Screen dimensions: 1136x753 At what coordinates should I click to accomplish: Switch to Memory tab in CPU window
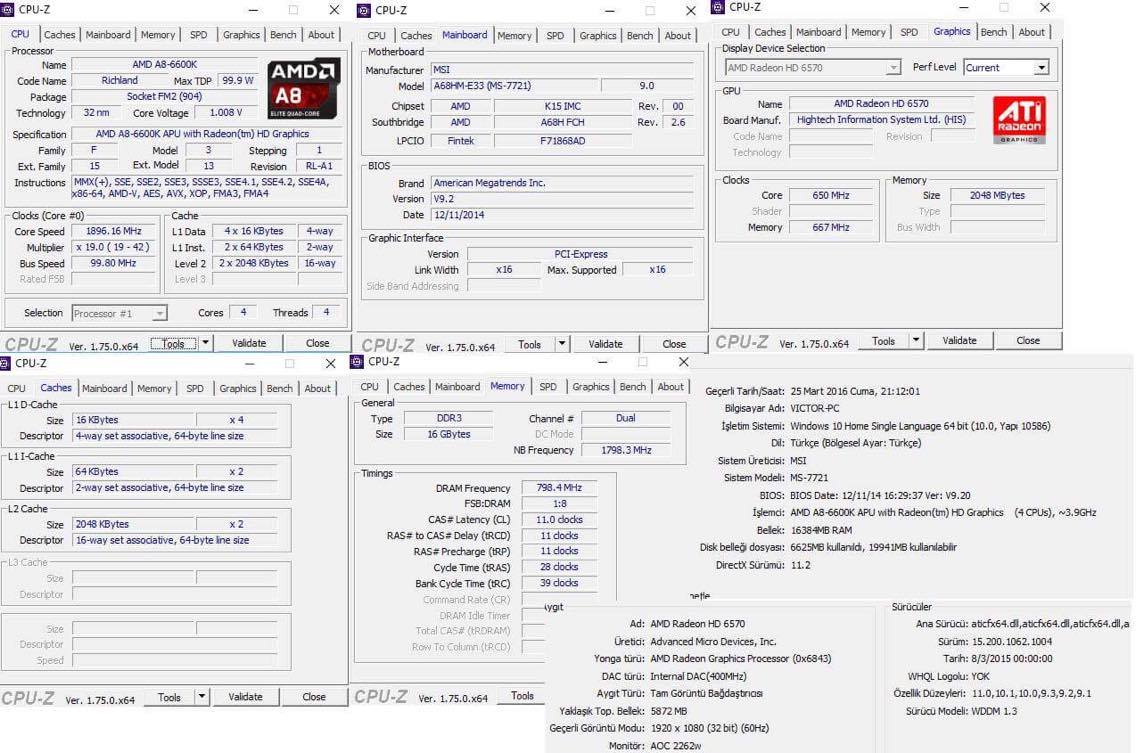tap(157, 35)
